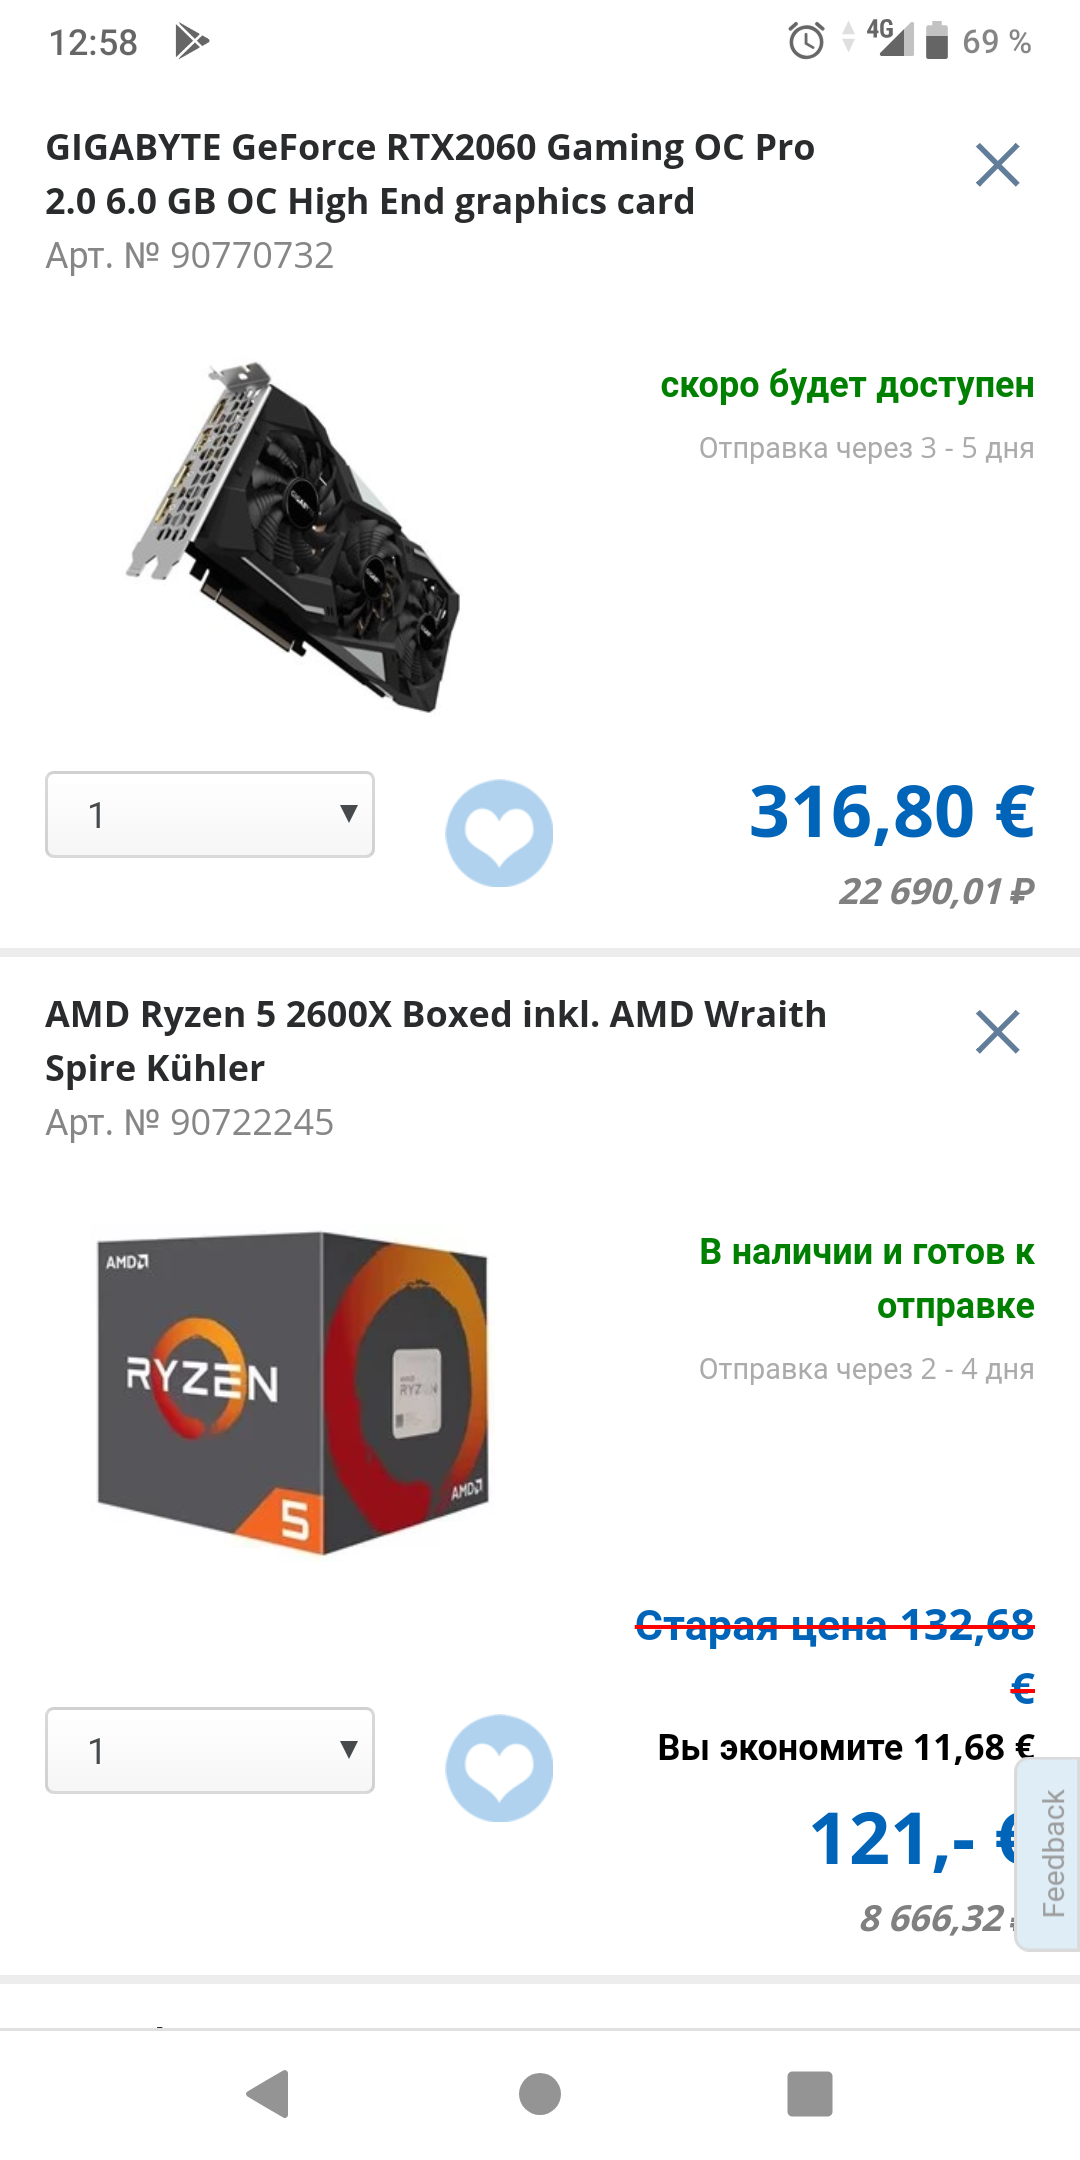The image size is (1080, 2160).
Task: Open AMD Ryzen 5 2600X product title
Action: point(436,1041)
